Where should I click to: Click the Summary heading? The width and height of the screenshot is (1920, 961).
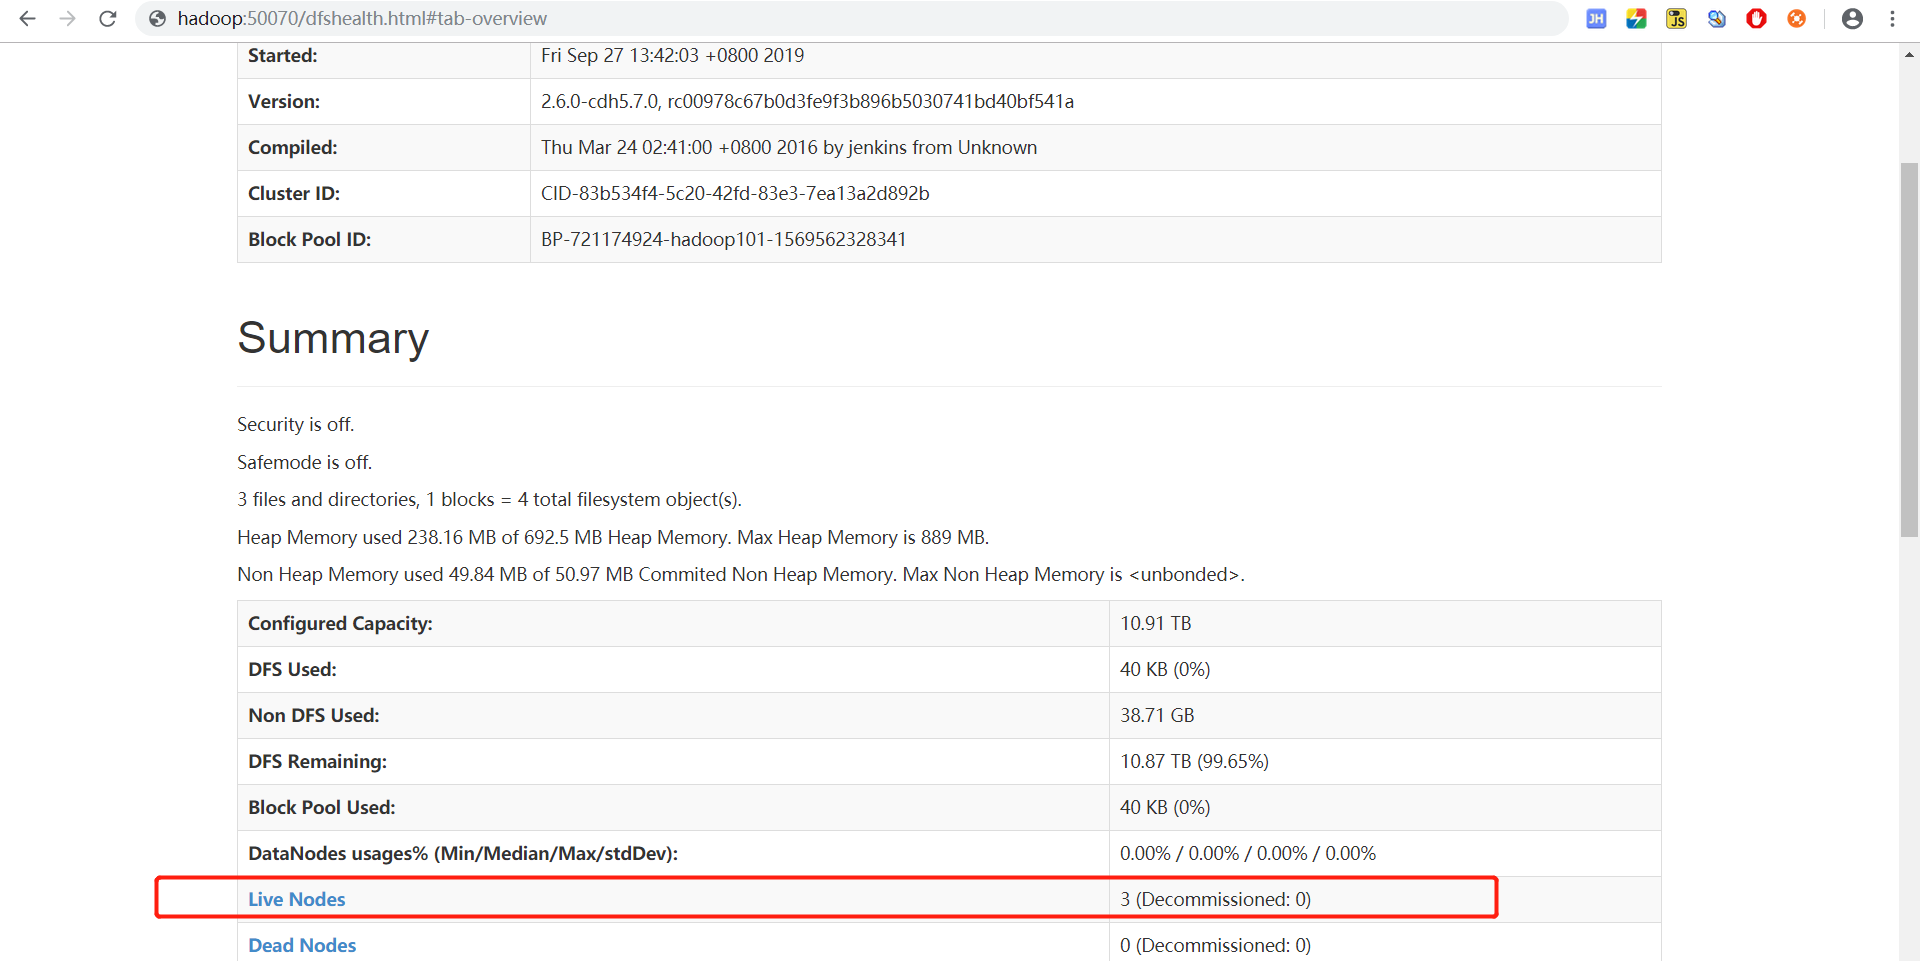click(x=333, y=338)
